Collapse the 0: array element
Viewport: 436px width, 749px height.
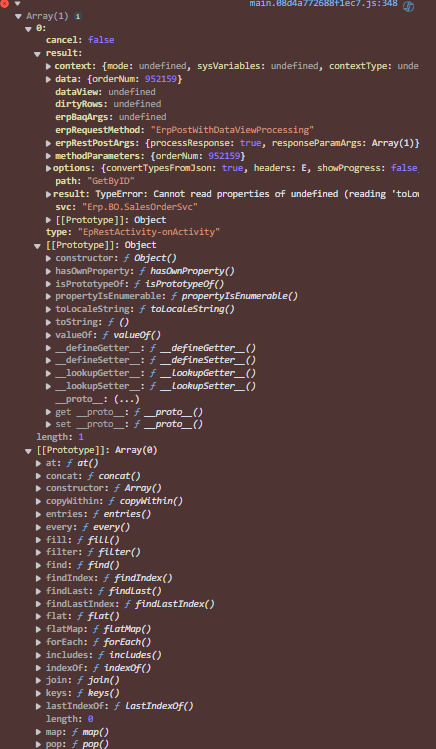tap(28, 29)
